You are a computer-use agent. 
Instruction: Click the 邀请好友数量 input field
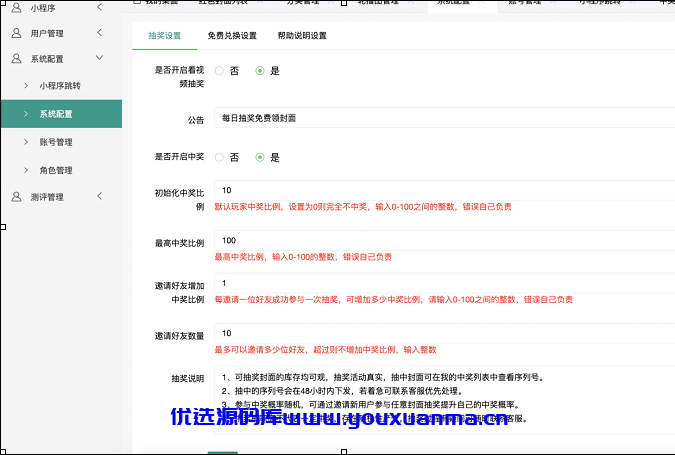click(x=444, y=333)
